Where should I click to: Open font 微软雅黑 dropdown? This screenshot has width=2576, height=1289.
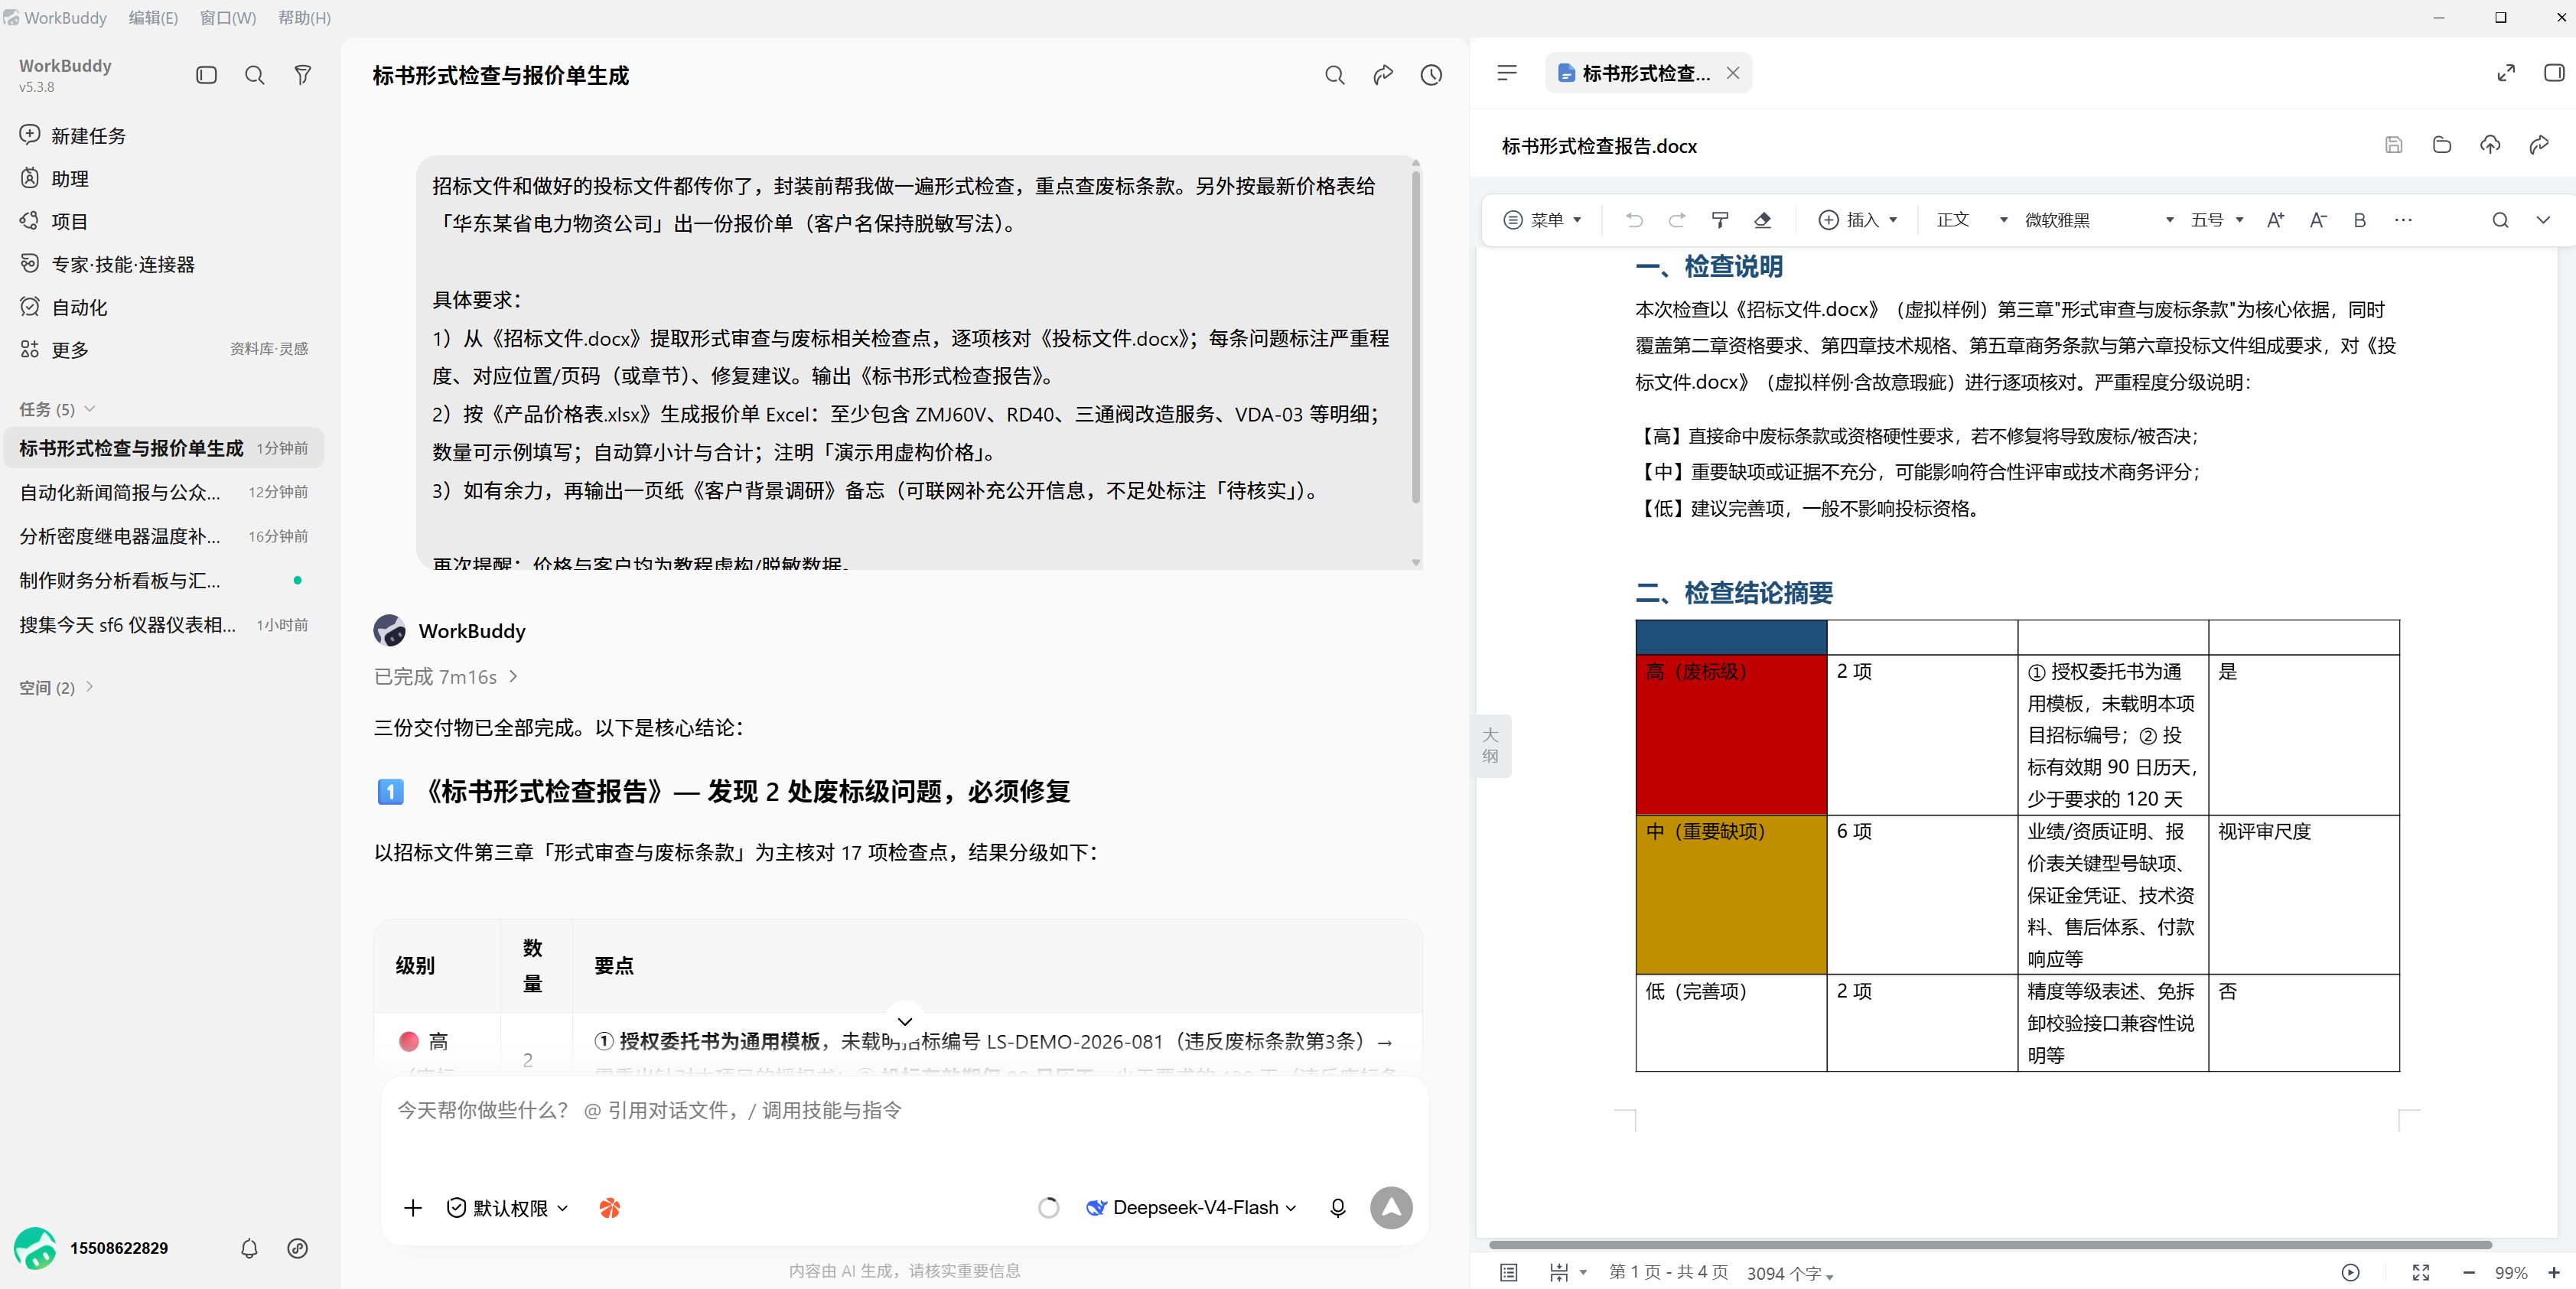(x=2099, y=220)
